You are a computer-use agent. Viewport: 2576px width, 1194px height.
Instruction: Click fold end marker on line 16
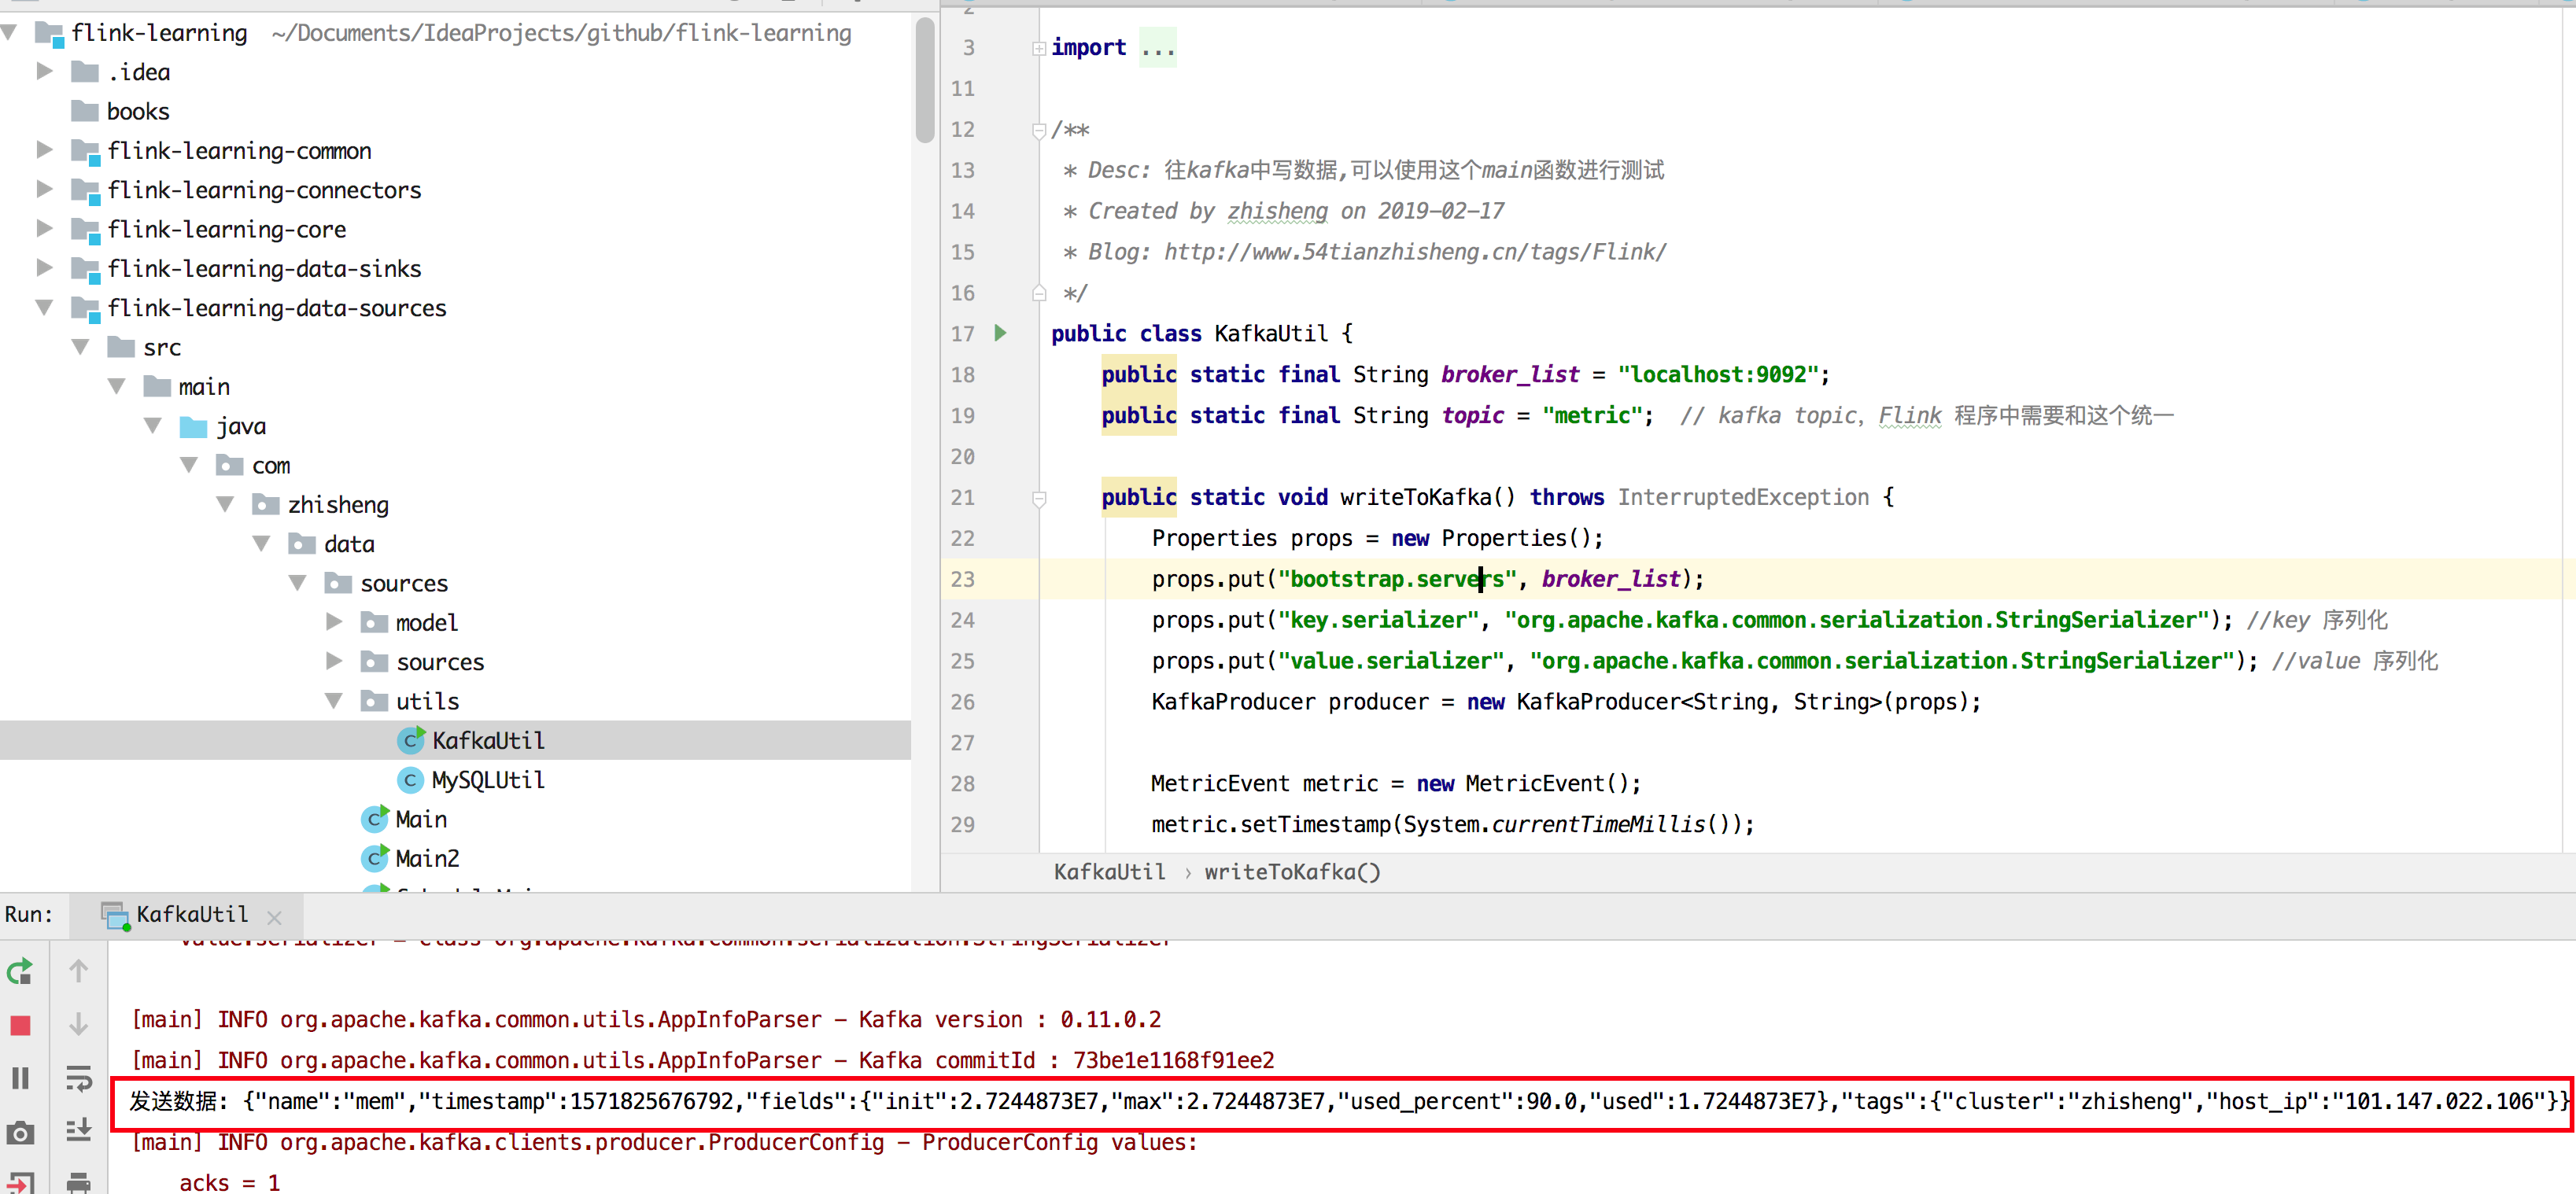point(1039,293)
